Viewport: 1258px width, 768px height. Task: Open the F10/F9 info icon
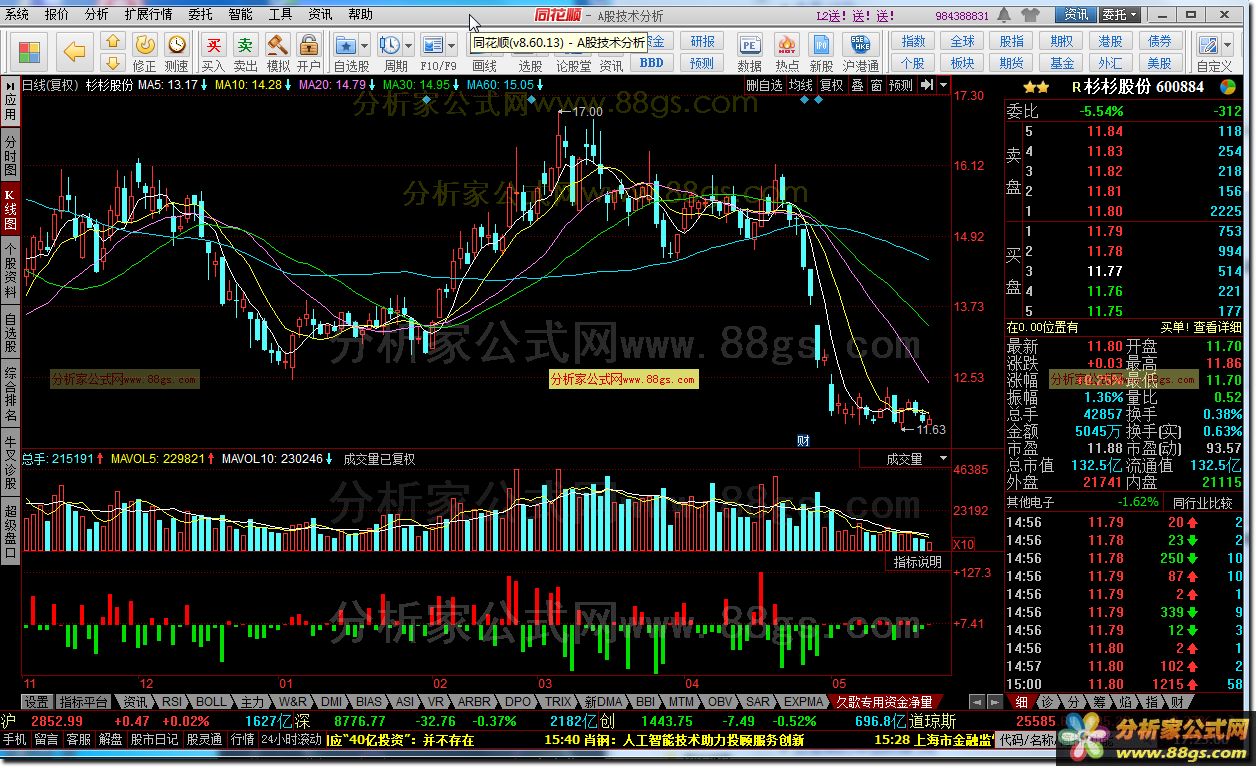click(432, 45)
